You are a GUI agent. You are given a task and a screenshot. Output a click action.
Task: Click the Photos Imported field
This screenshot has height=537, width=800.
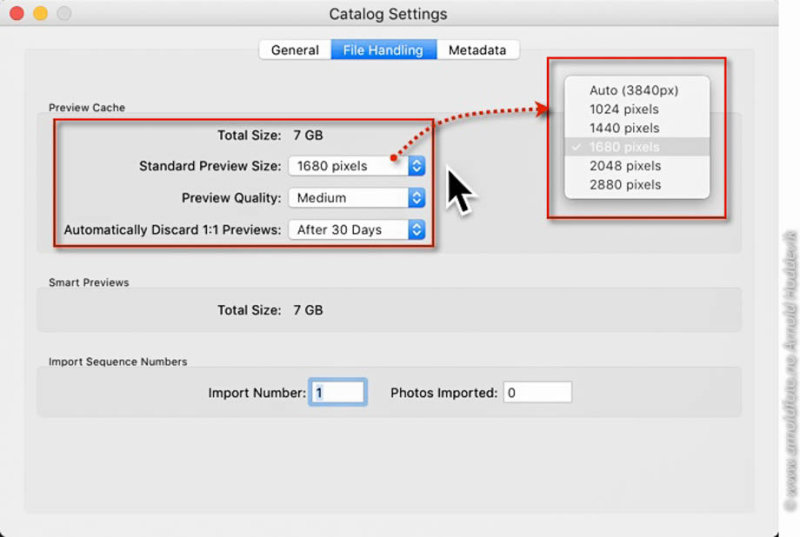pyautogui.click(x=537, y=392)
